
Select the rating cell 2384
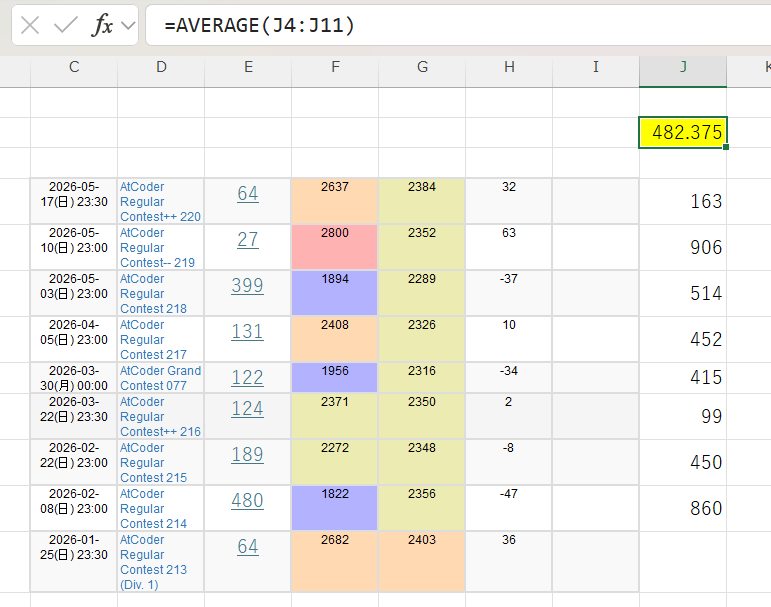click(422, 201)
